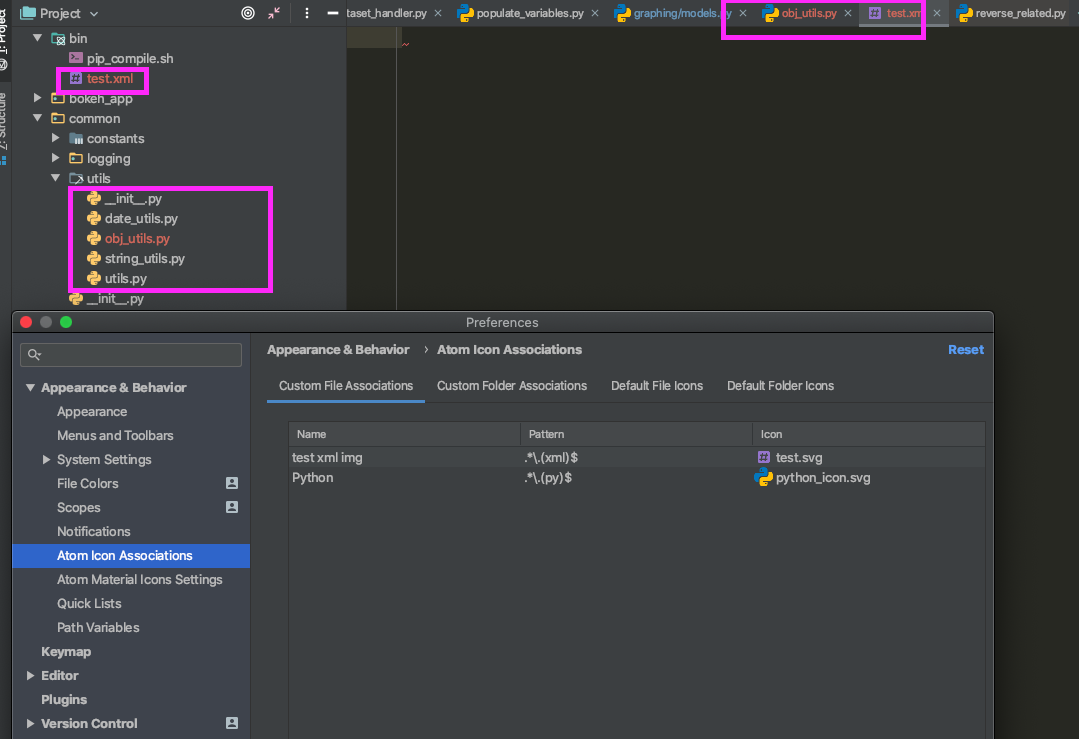Collapse the Appearance & Behavior tree section
The width and height of the screenshot is (1079, 739).
pyautogui.click(x=29, y=387)
